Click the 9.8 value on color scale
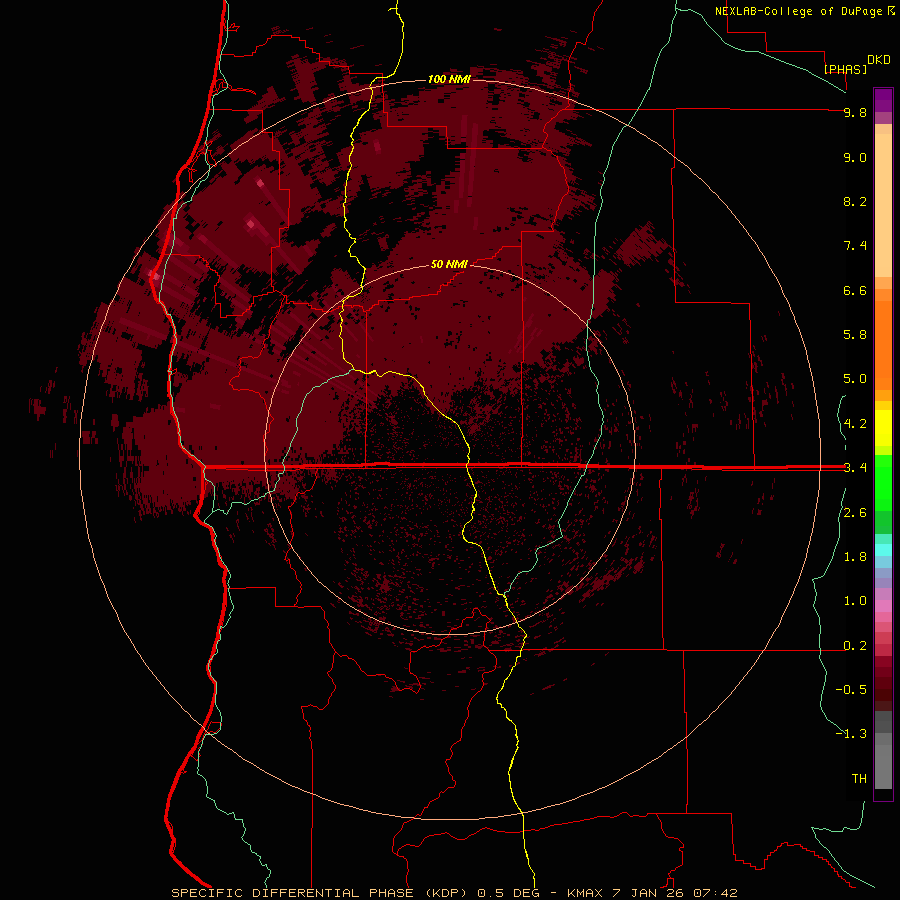Viewport: 900px width, 900px height. pyautogui.click(x=855, y=112)
